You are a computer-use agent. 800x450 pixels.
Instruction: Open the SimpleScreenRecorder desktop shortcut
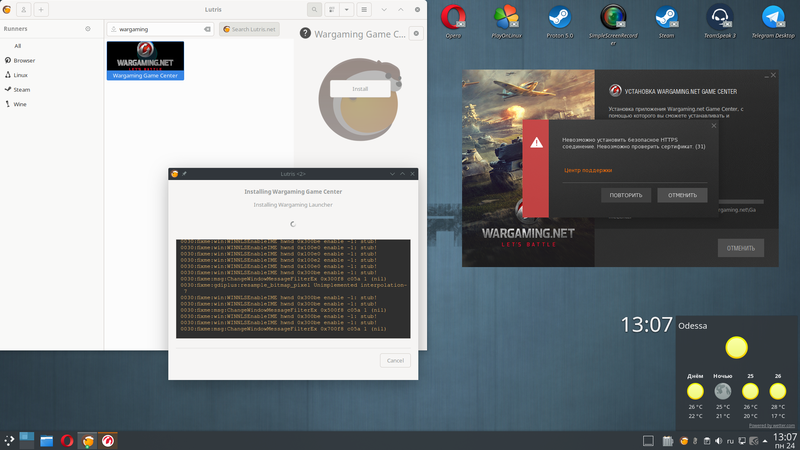613,24
